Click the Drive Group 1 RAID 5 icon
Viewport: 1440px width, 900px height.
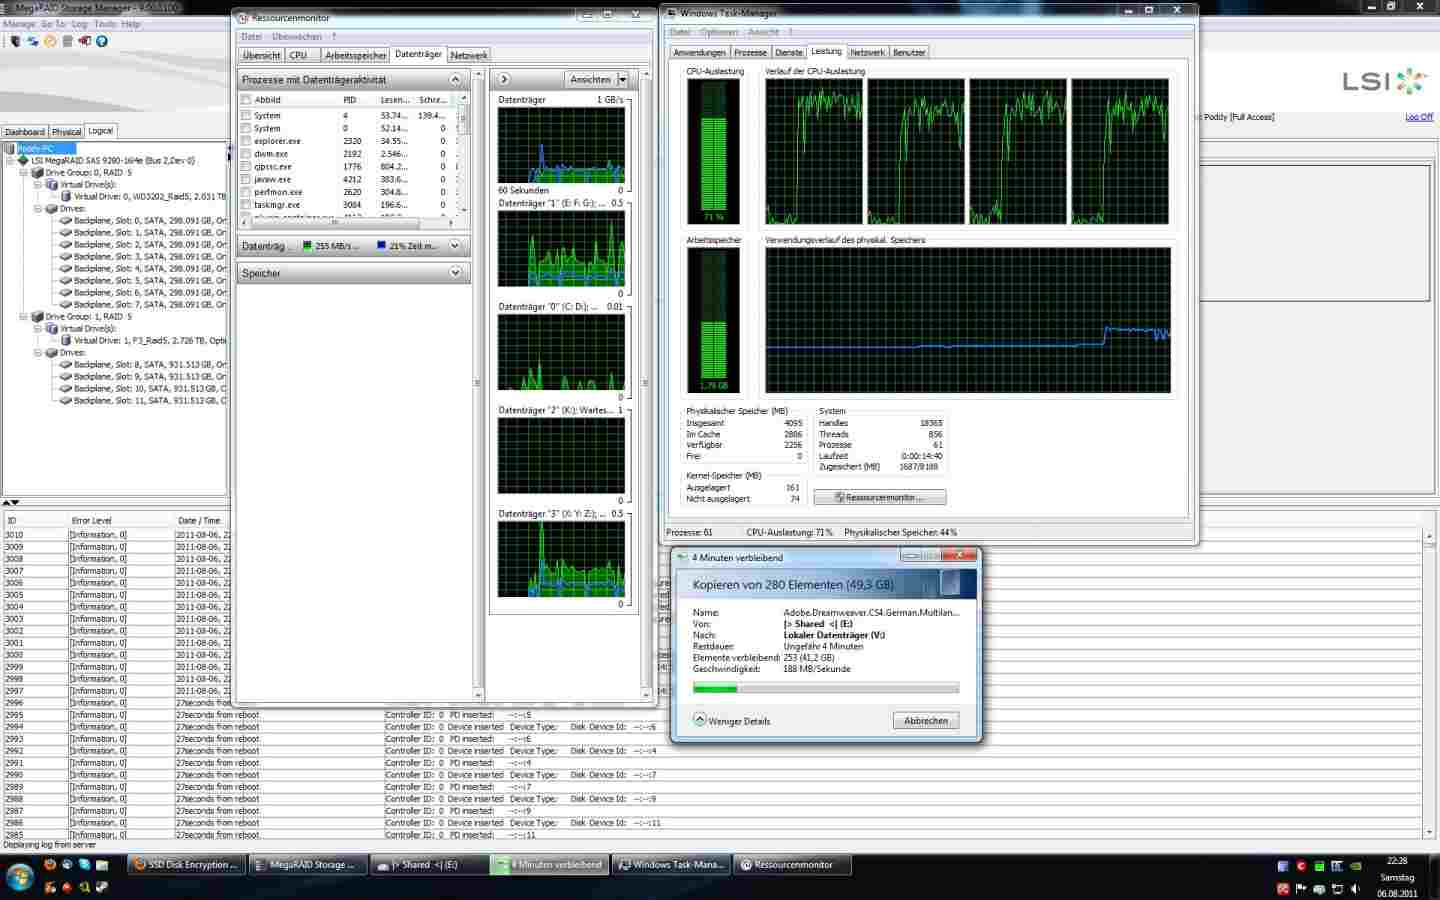(x=37, y=316)
